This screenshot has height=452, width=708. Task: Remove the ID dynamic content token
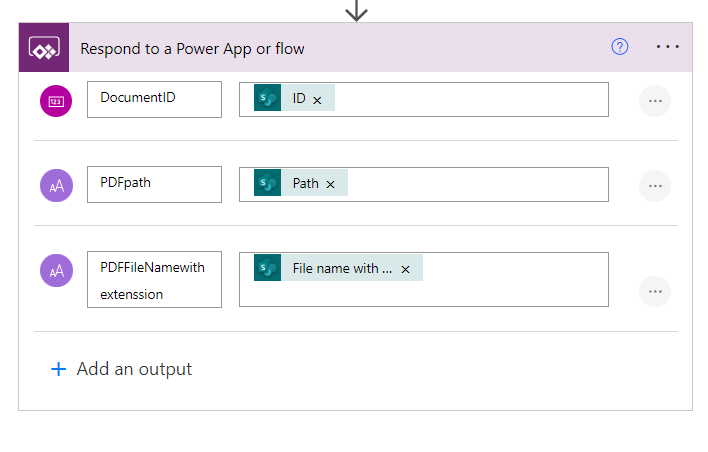(x=317, y=100)
